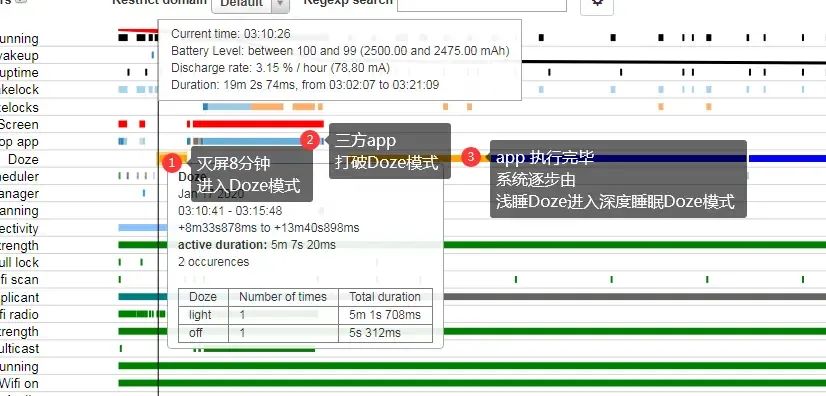Click the 'Duration: 19m 2s 74ms' line
This screenshot has width=826, height=396.
[305, 85]
